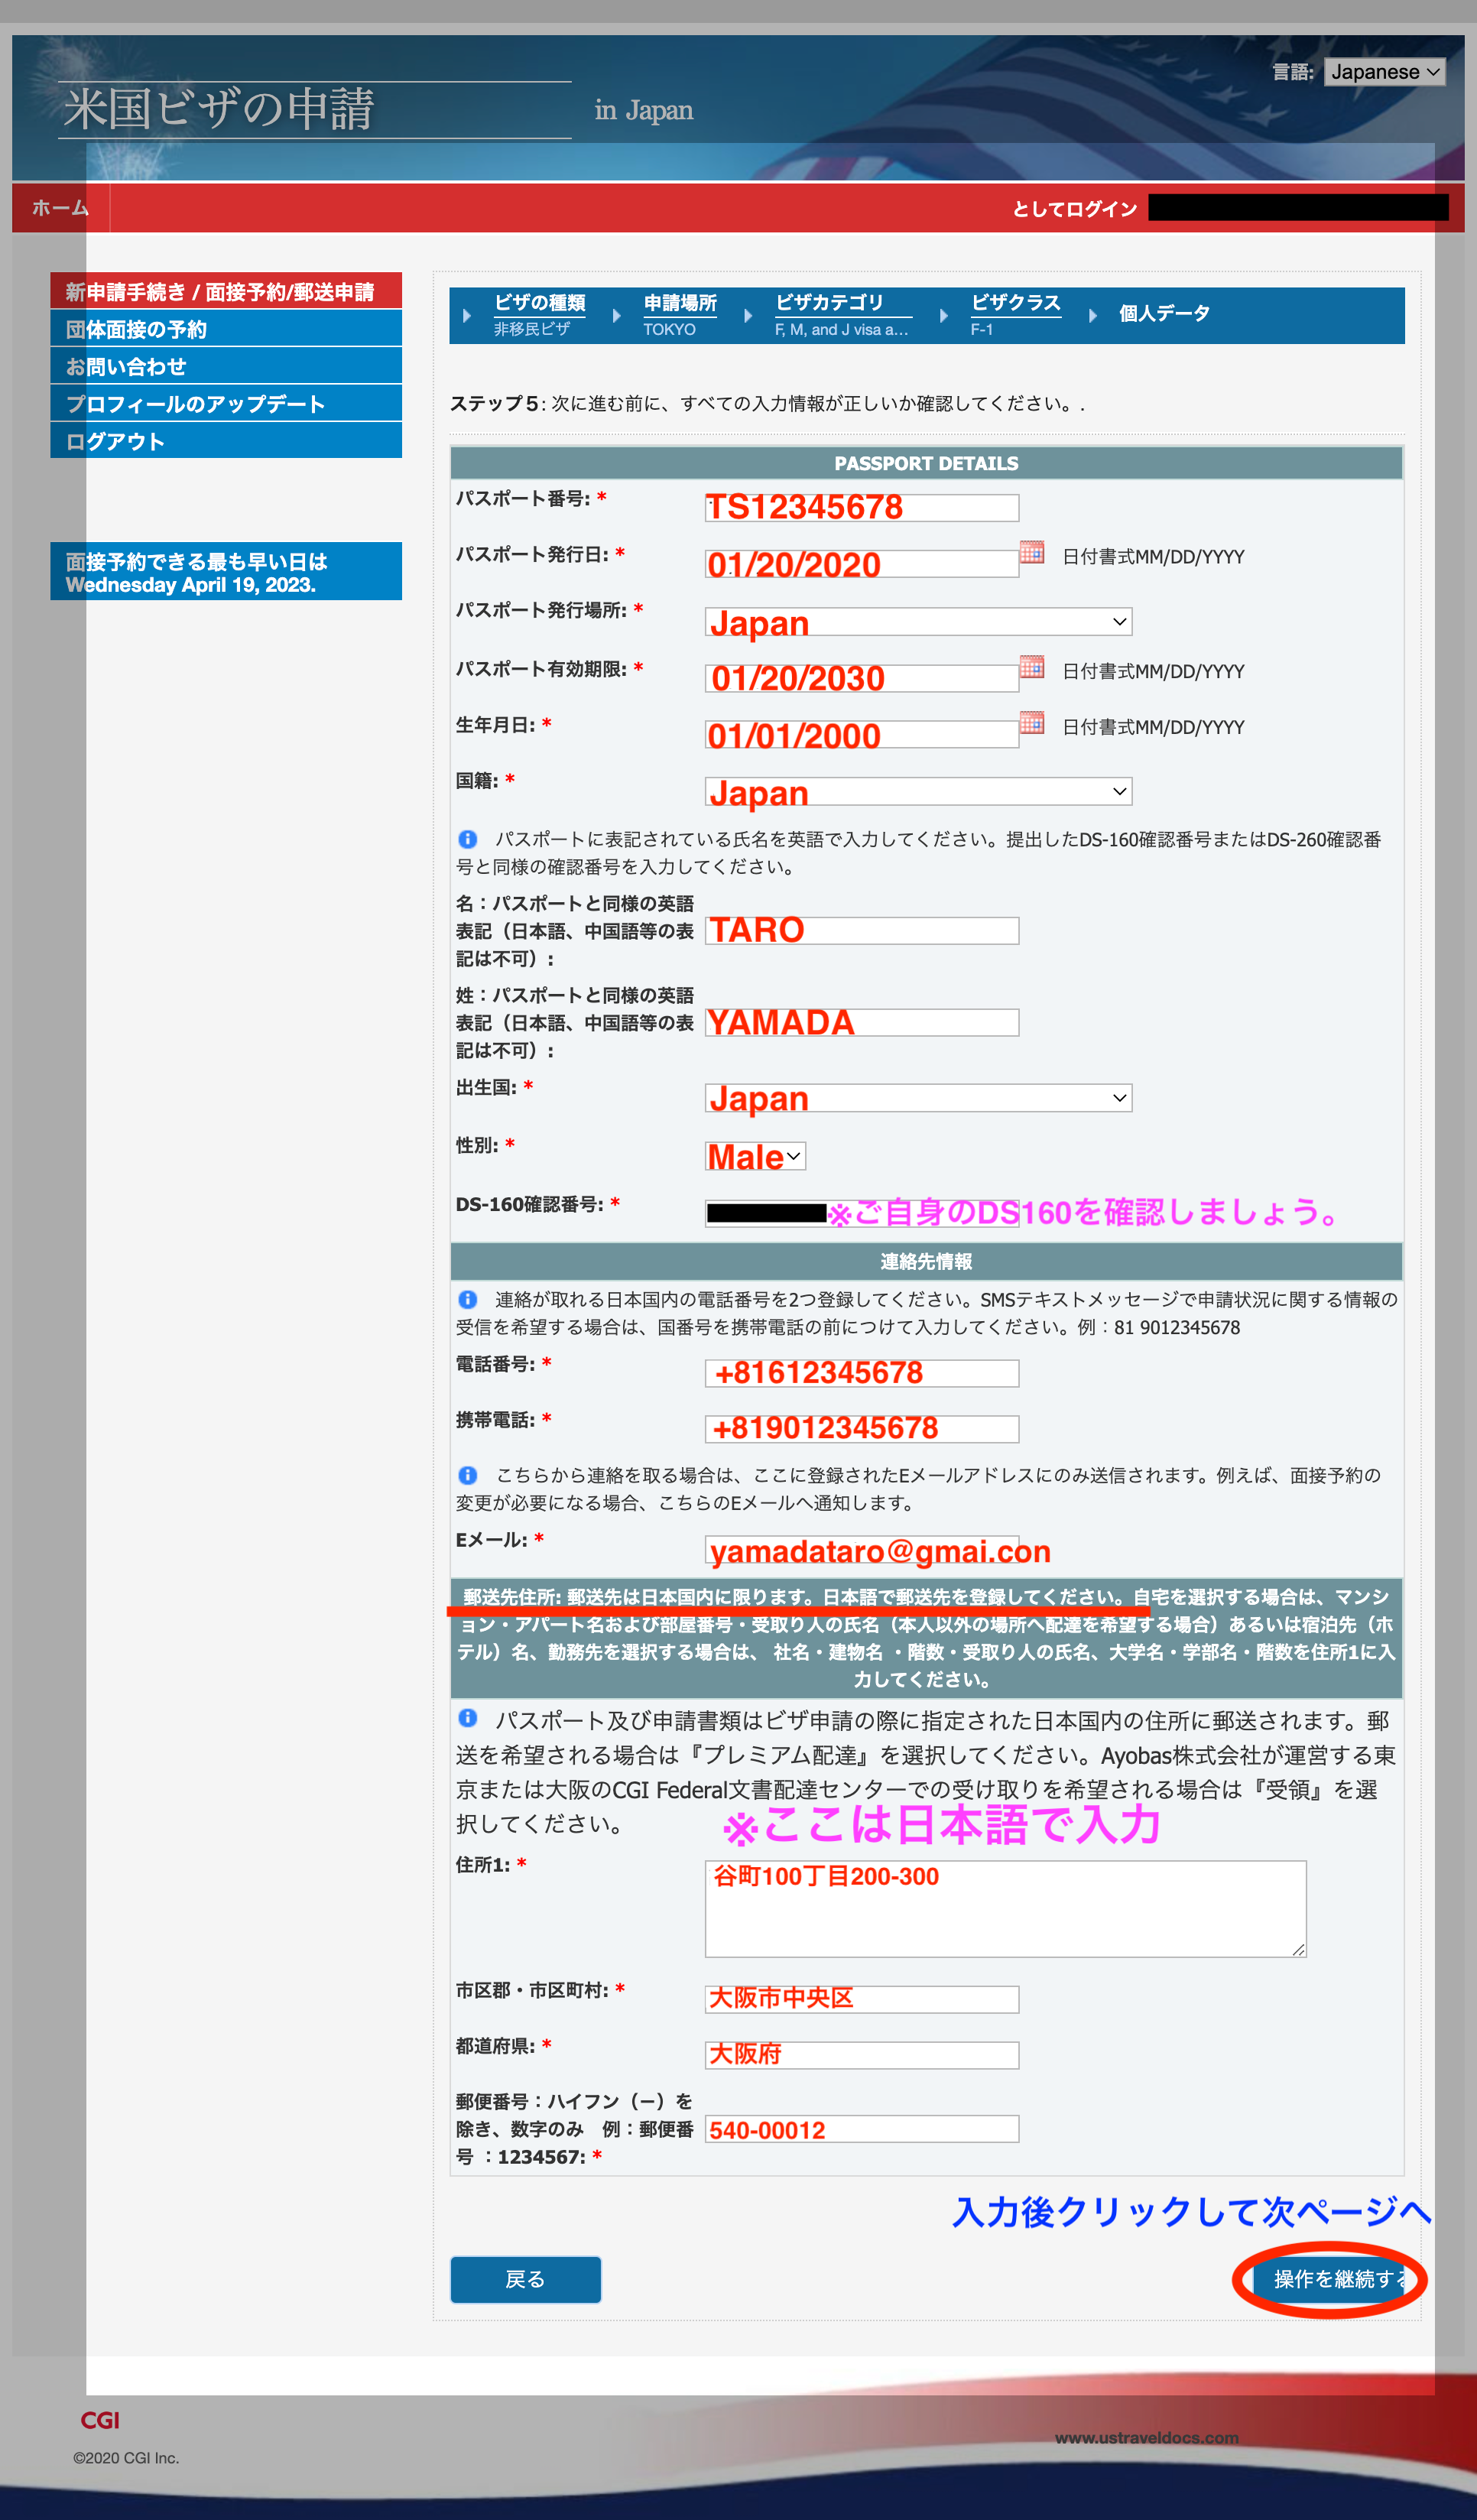
Task: Click info icon beside email contact note
Action: click(x=467, y=1475)
